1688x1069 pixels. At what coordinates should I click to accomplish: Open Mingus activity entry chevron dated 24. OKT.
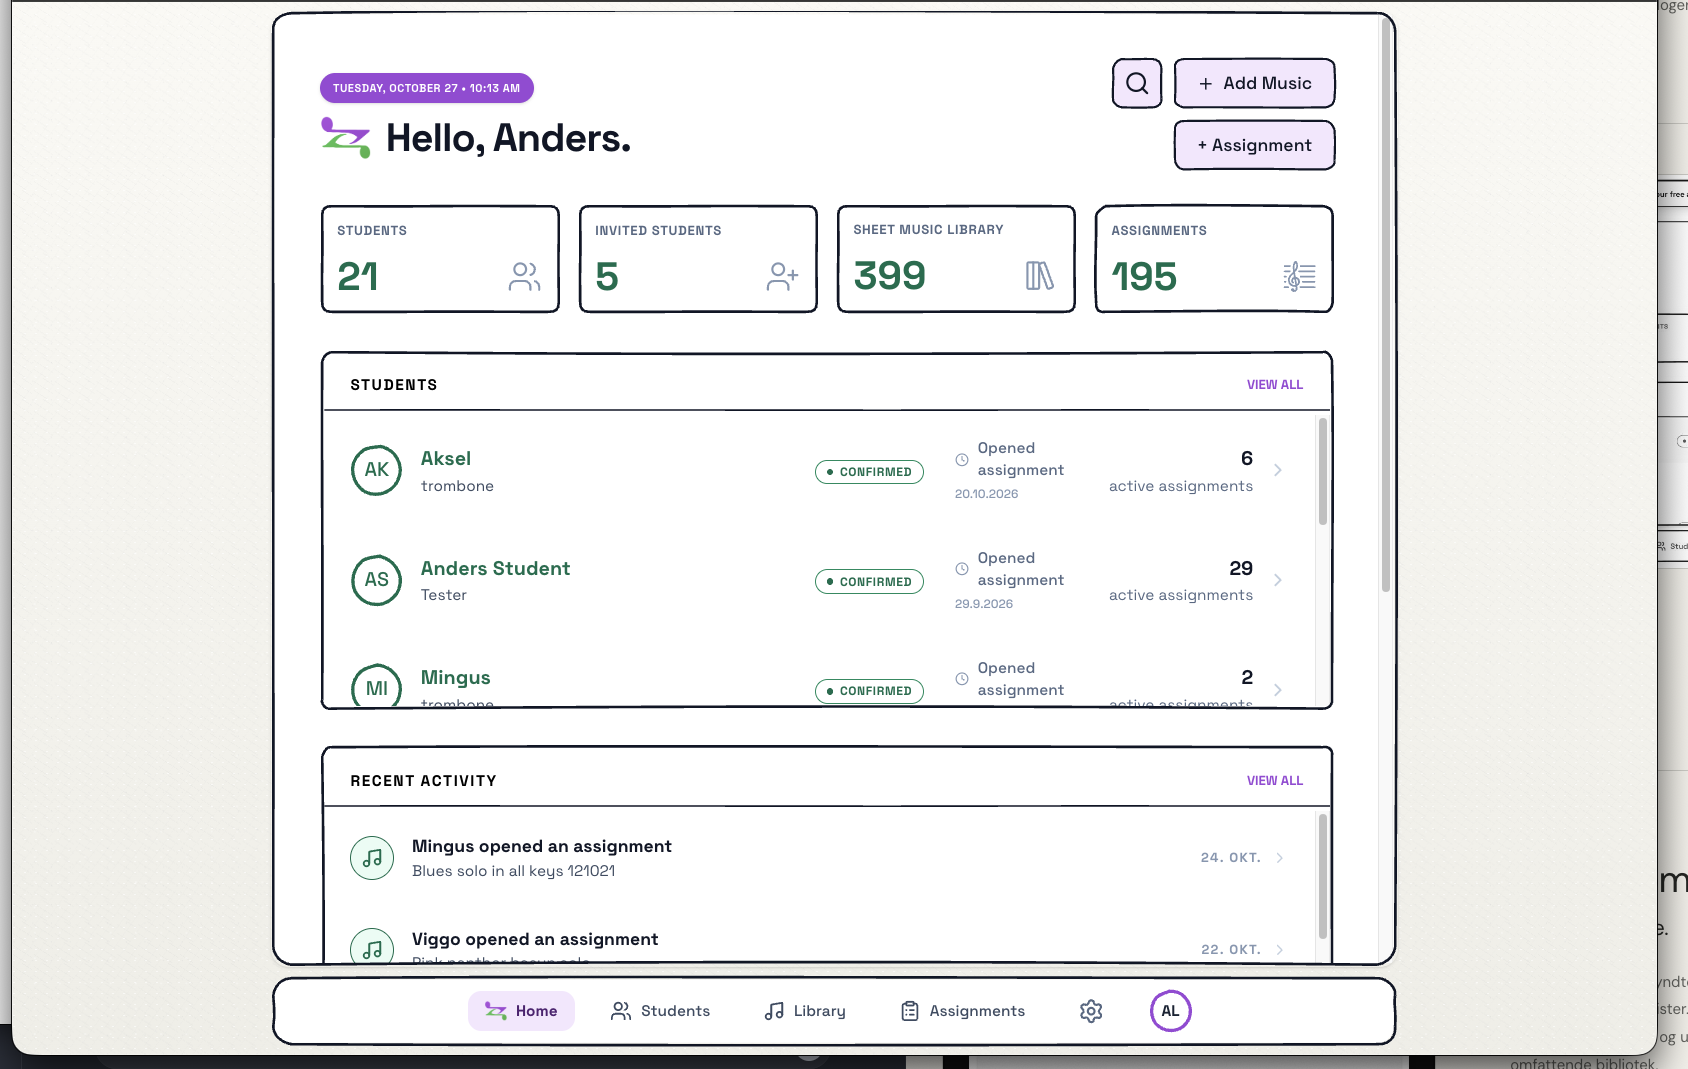click(1280, 858)
